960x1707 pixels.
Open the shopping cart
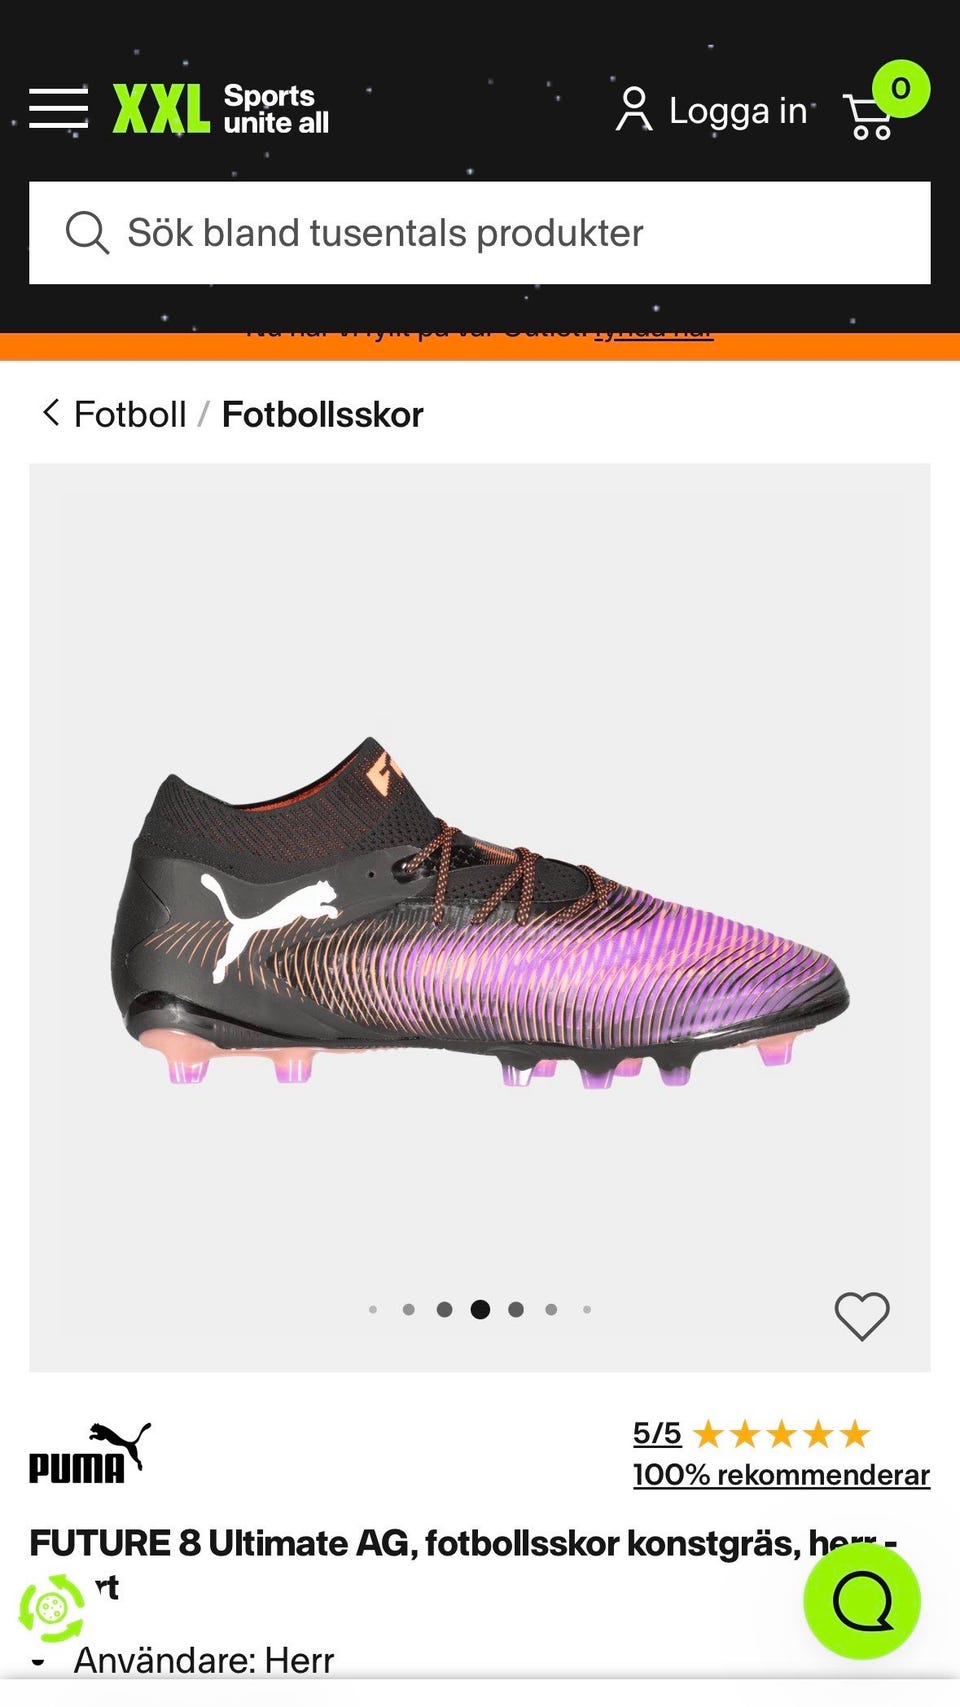coord(870,116)
